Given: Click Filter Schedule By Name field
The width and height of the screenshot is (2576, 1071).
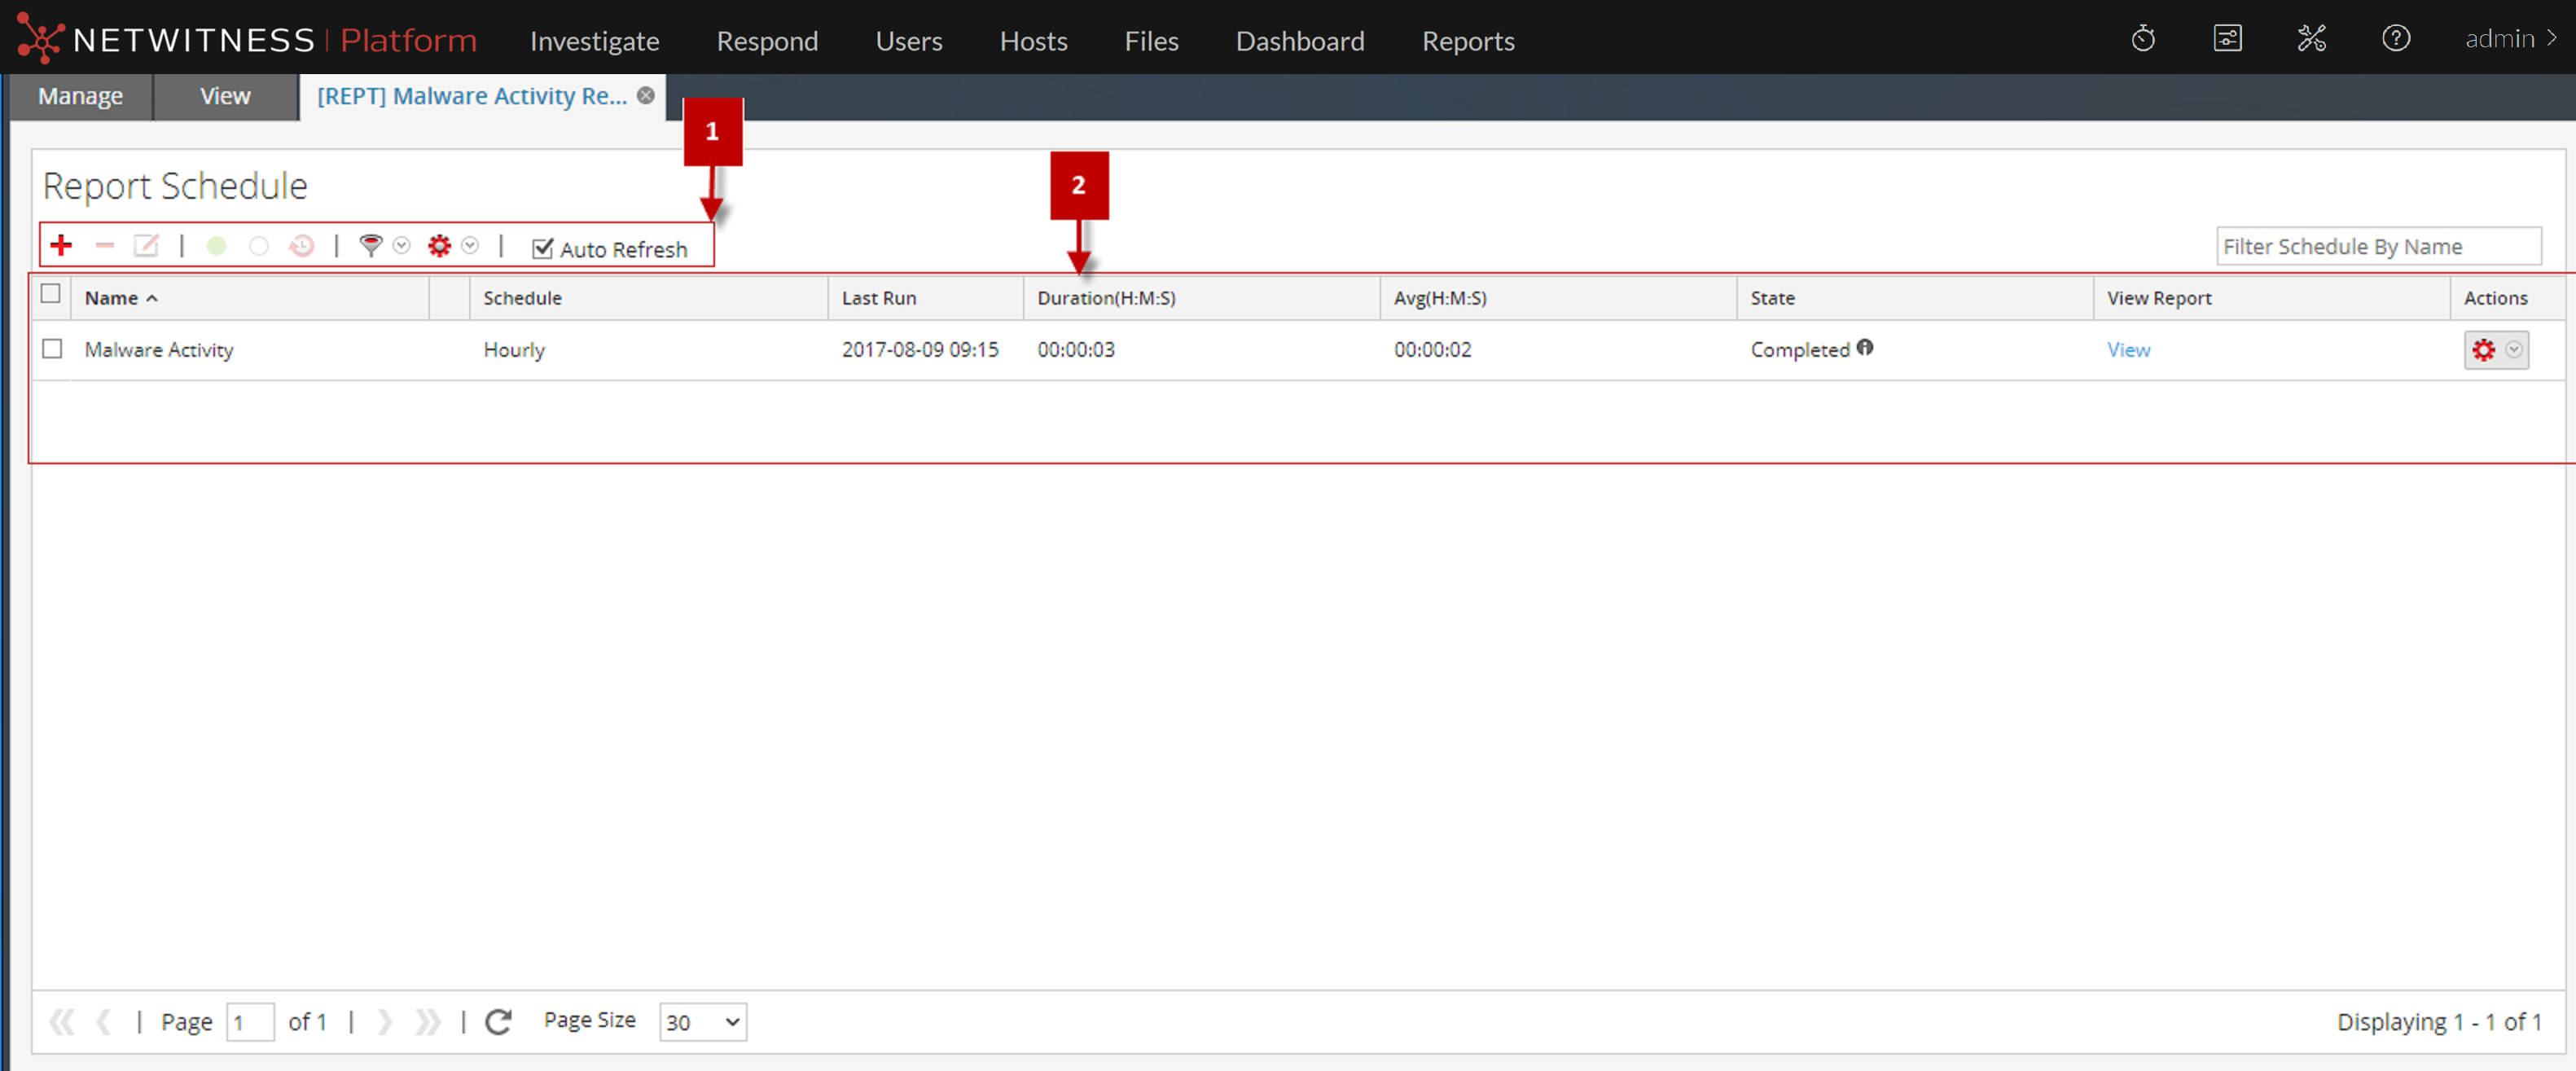Looking at the screenshot, I should pyautogui.click(x=2377, y=247).
